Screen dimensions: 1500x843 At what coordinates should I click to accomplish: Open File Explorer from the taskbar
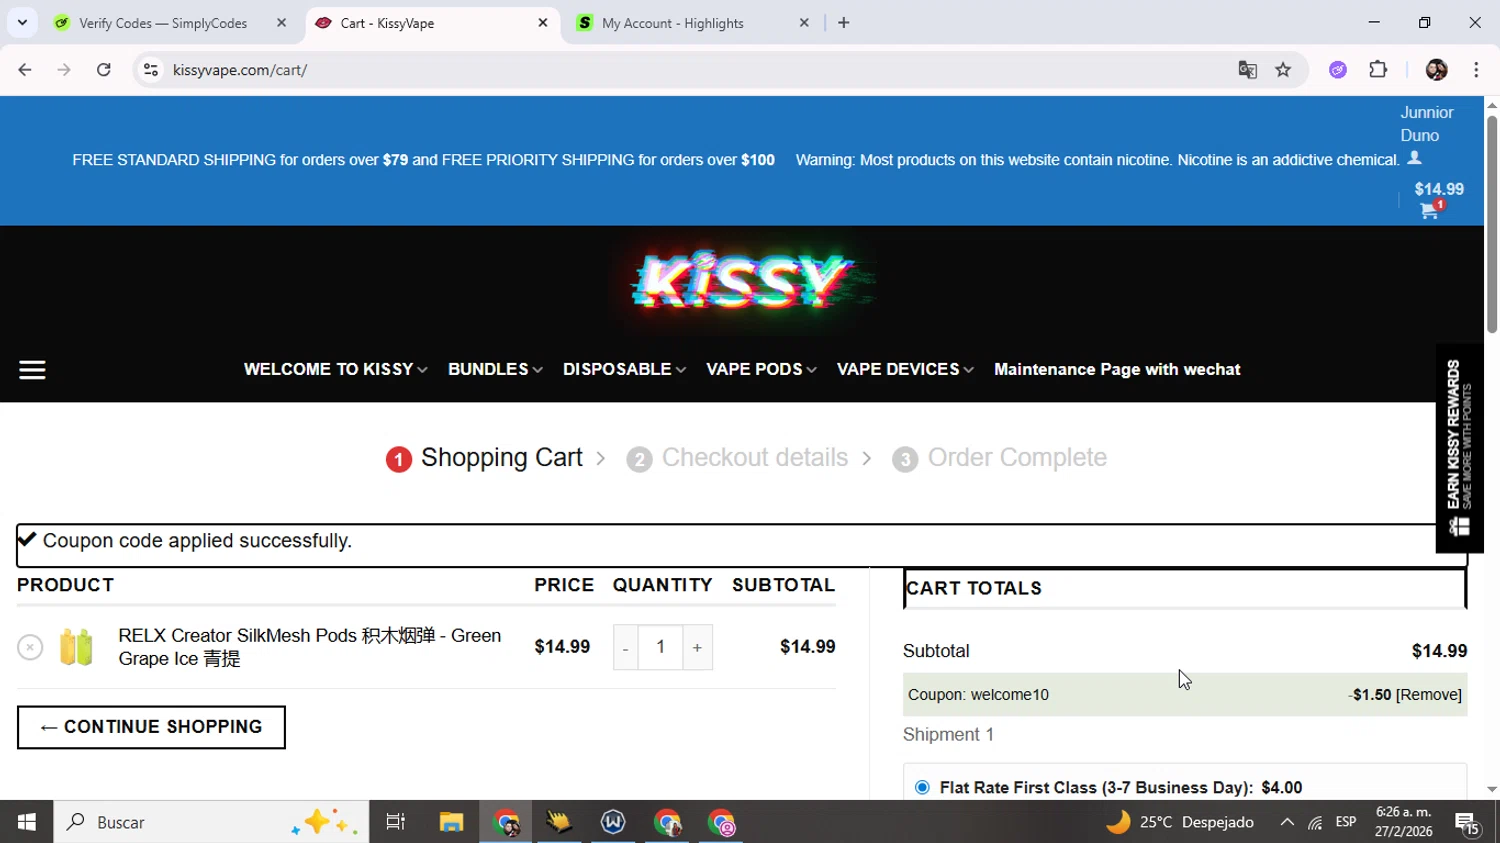tap(451, 822)
